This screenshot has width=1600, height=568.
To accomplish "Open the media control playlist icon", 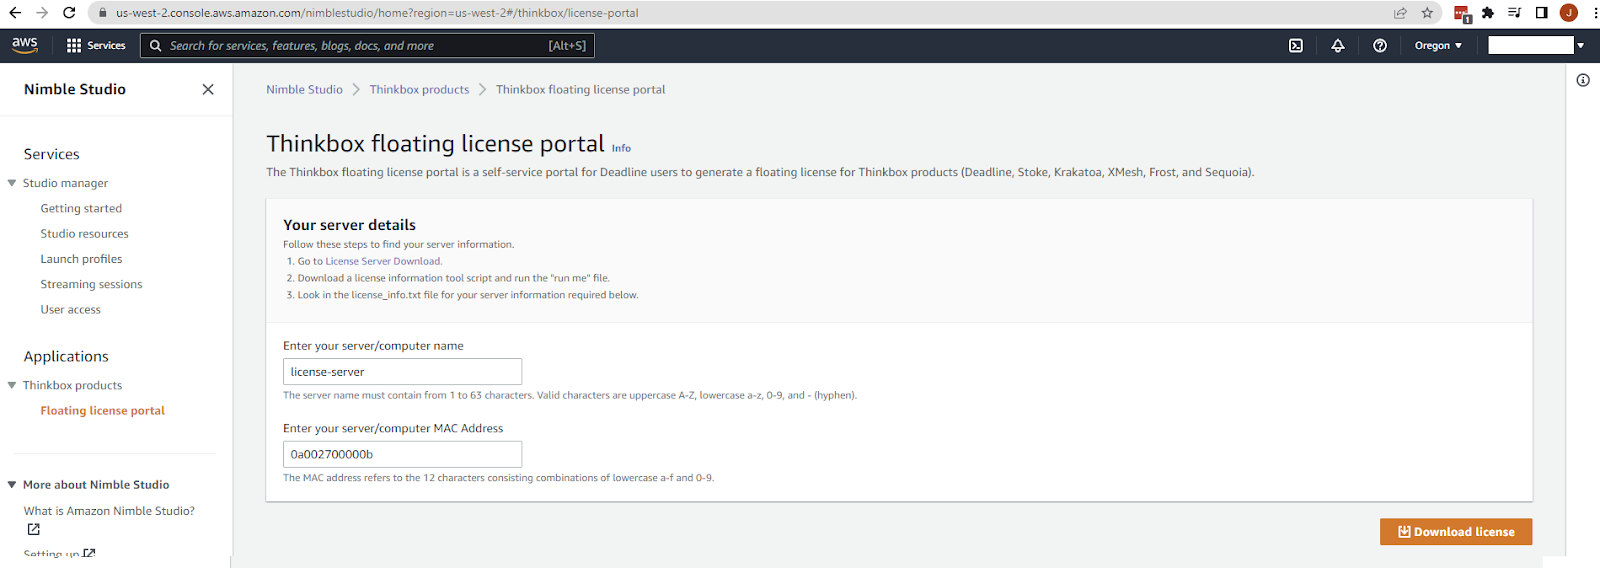I will coord(1515,13).
